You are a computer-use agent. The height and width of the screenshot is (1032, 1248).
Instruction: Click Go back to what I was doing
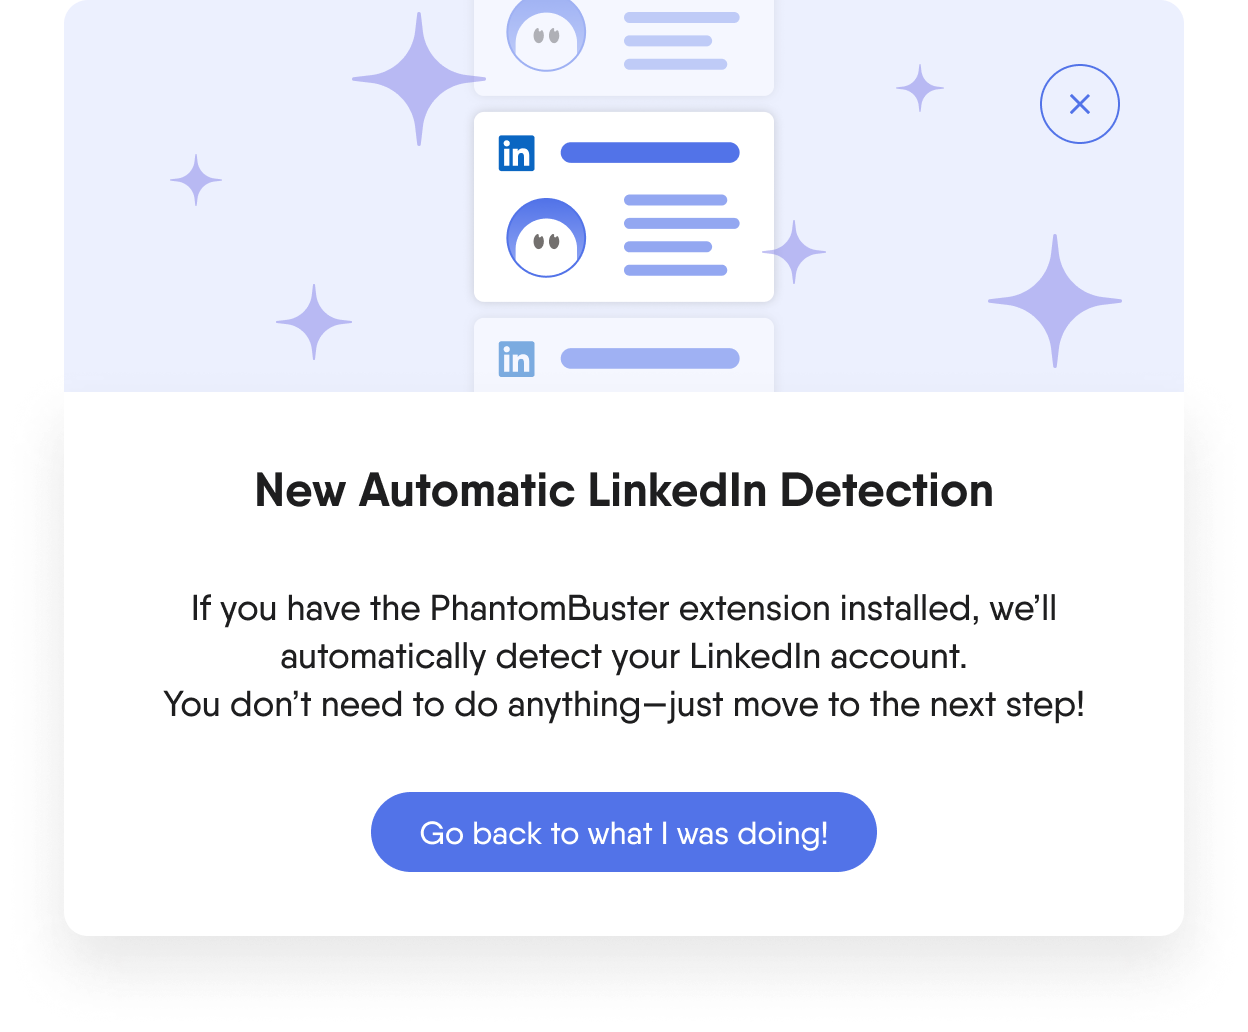pyautogui.click(x=624, y=832)
